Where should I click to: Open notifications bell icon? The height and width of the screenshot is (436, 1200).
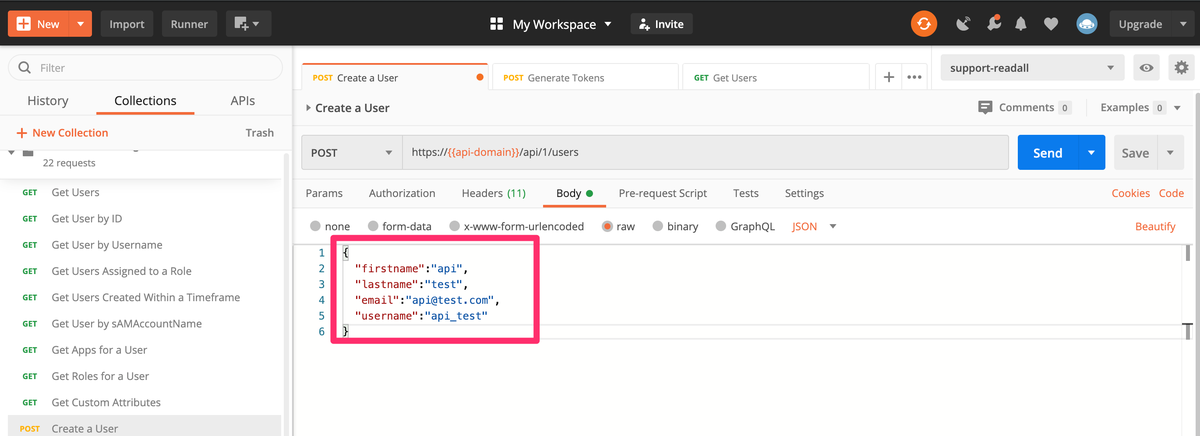point(1021,24)
